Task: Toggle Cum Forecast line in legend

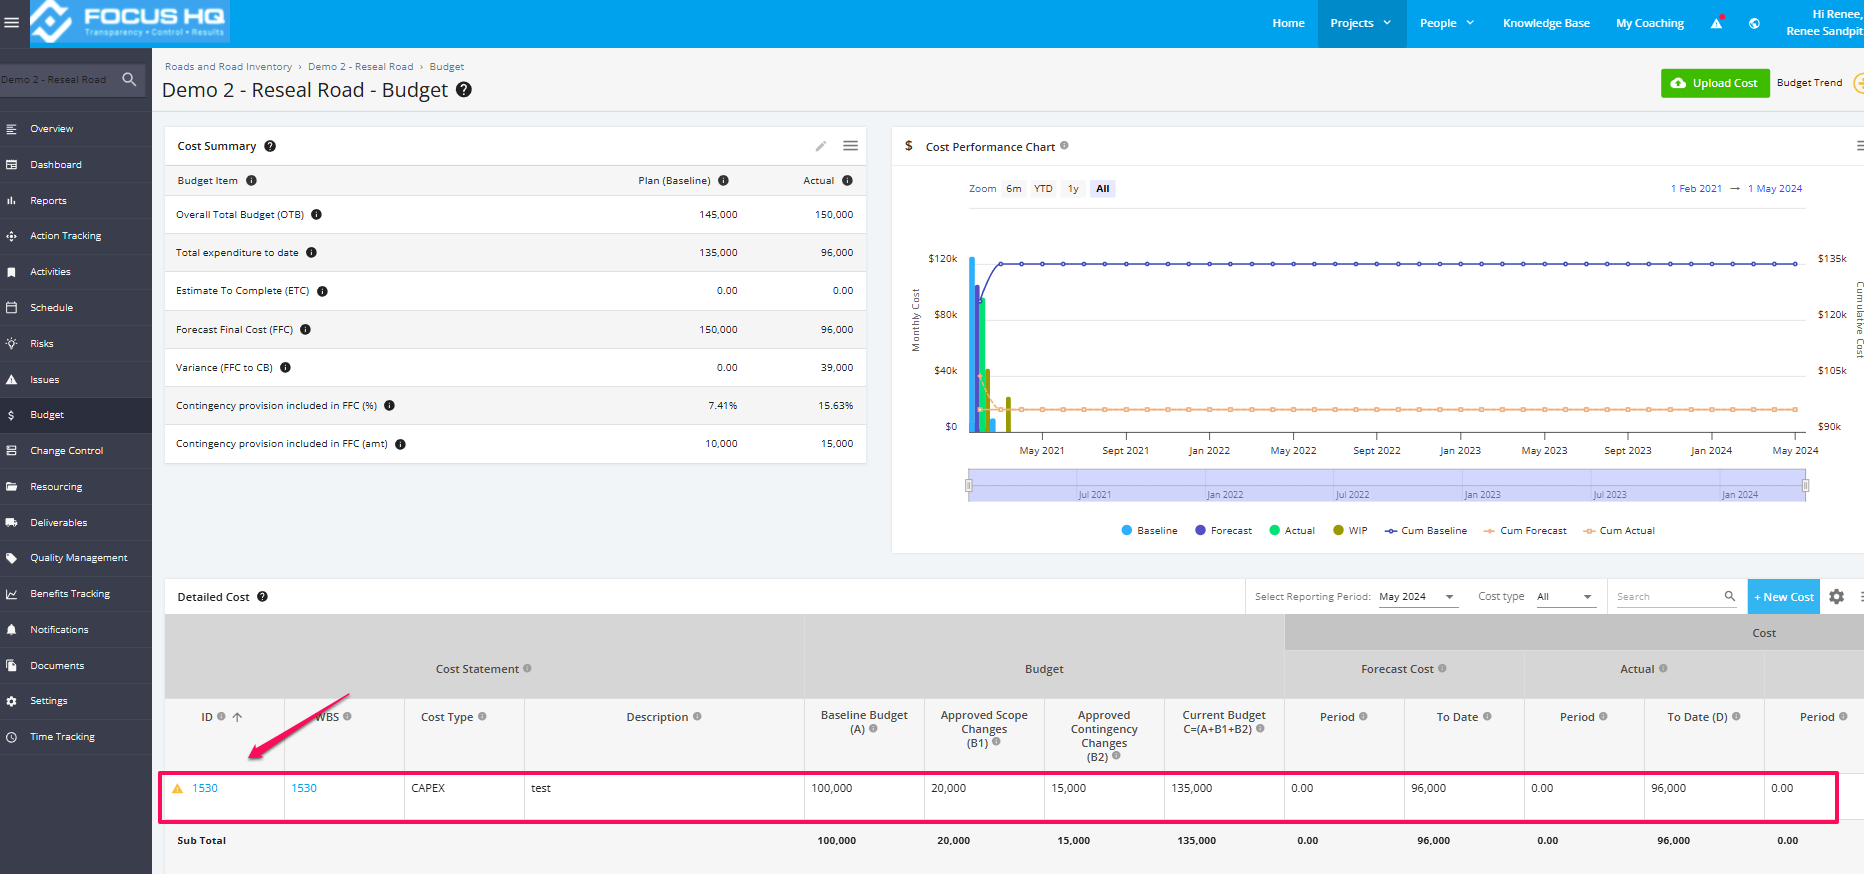Action: (1525, 531)
